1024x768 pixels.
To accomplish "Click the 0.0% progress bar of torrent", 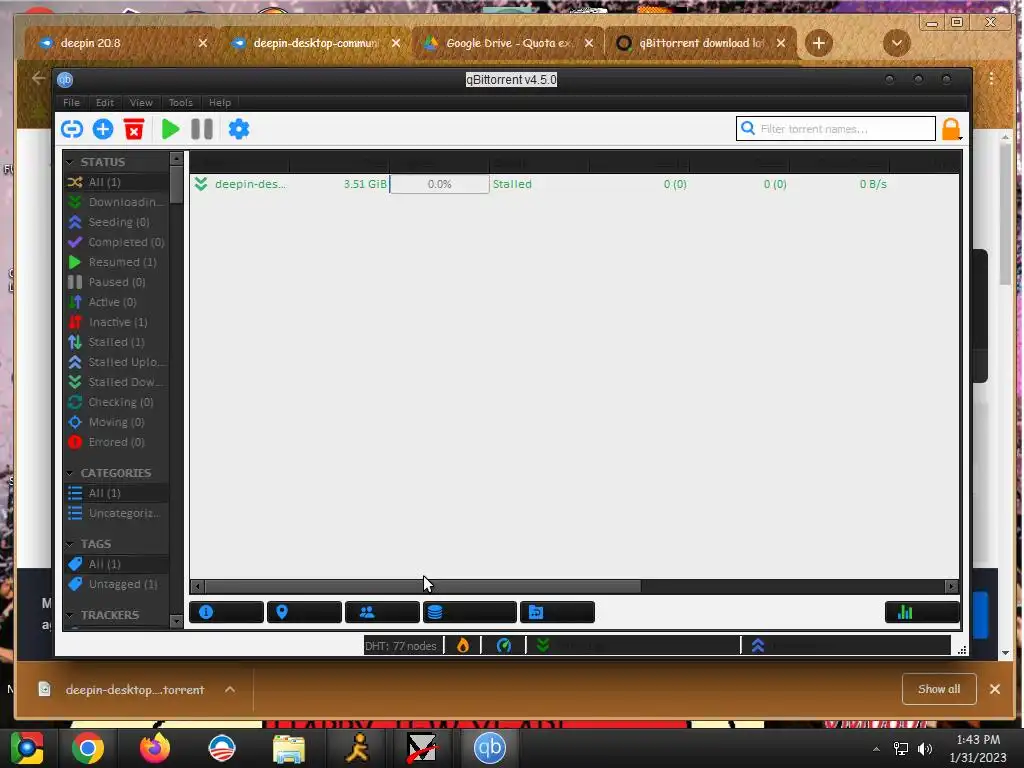I will pos(440,184).
